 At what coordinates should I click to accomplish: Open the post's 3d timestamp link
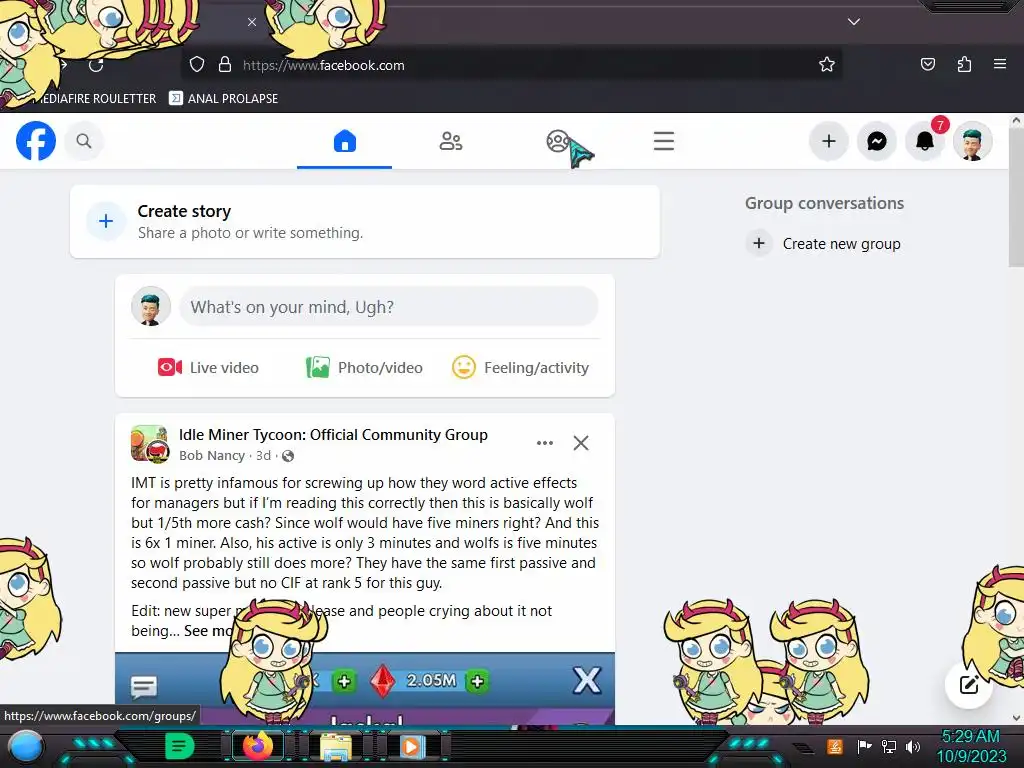[x=263, y=456]
